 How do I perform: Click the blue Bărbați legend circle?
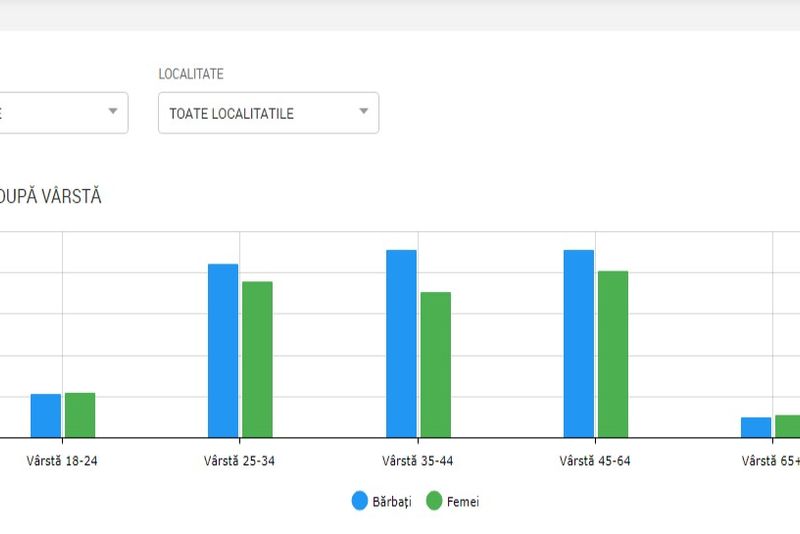pyautogui.click(x=360, y=501)
